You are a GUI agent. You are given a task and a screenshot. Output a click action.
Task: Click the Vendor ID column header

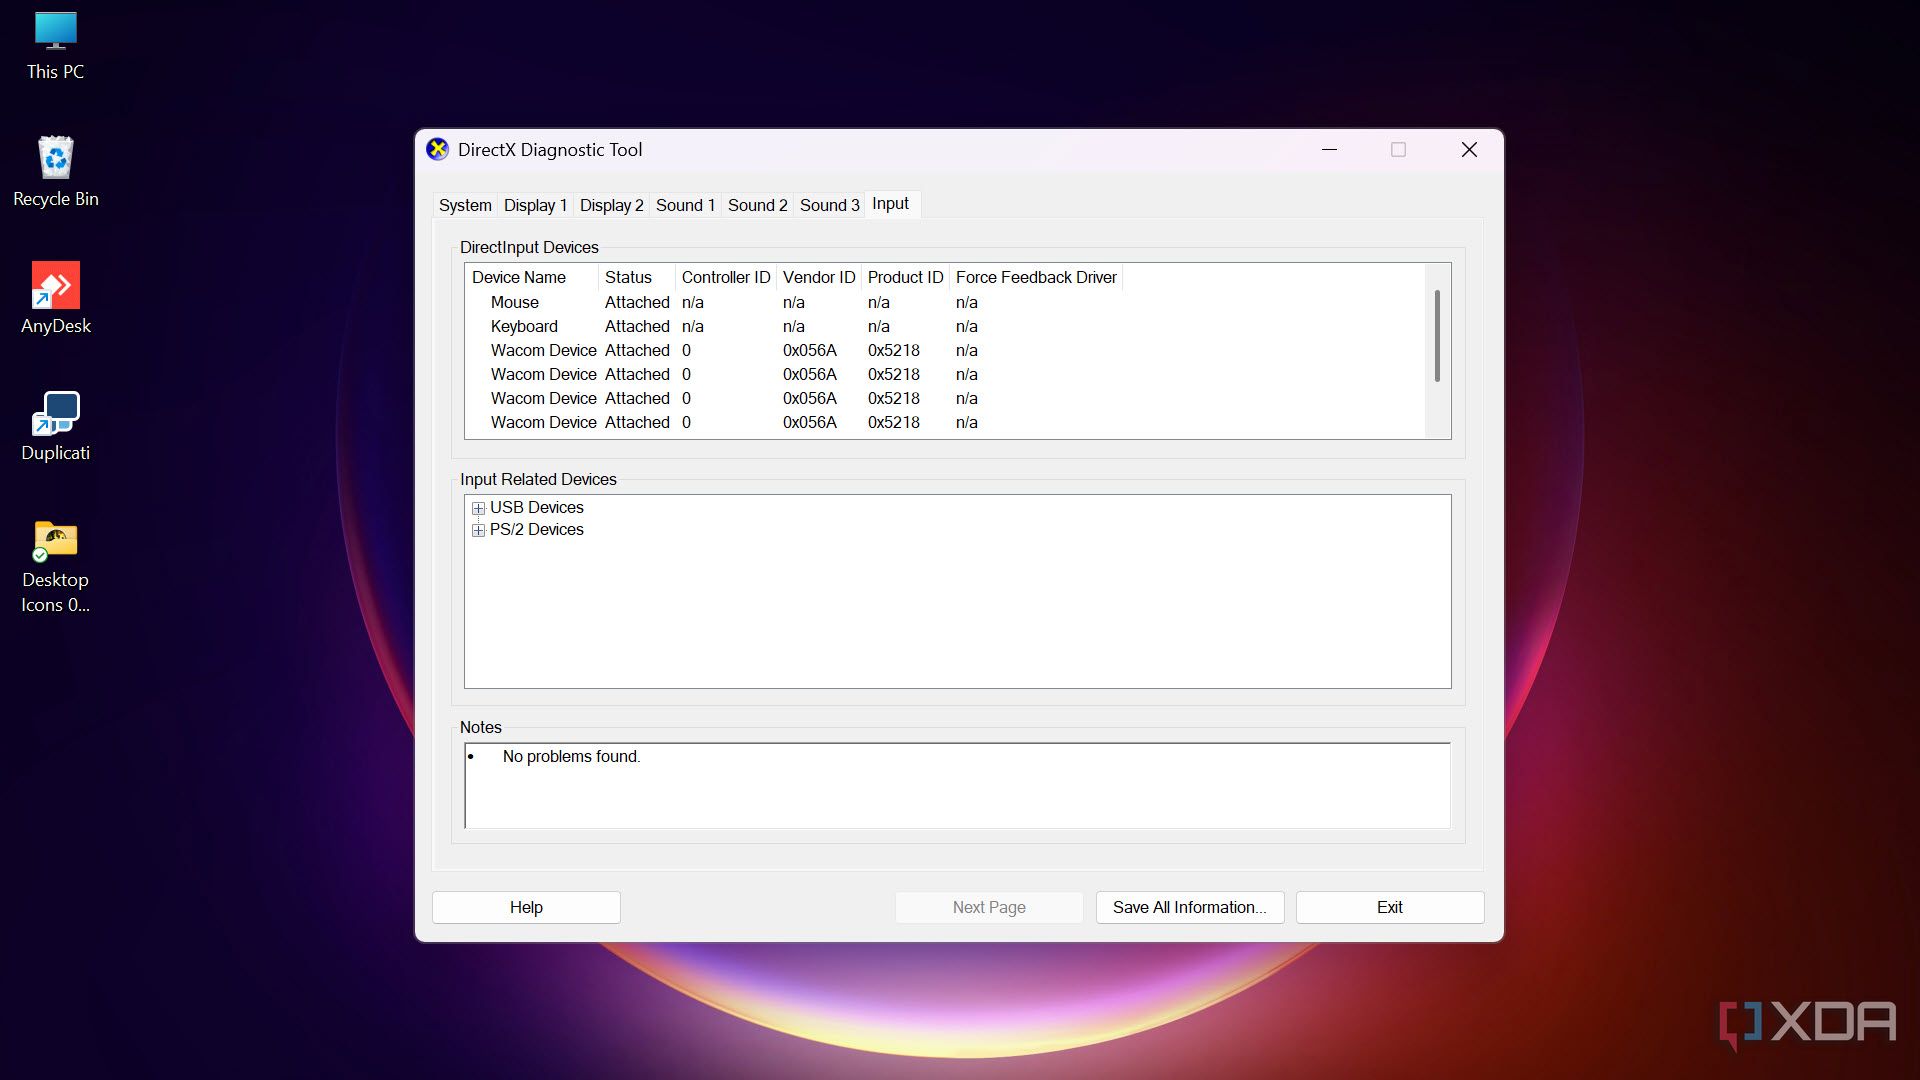[x=818, y=277]
